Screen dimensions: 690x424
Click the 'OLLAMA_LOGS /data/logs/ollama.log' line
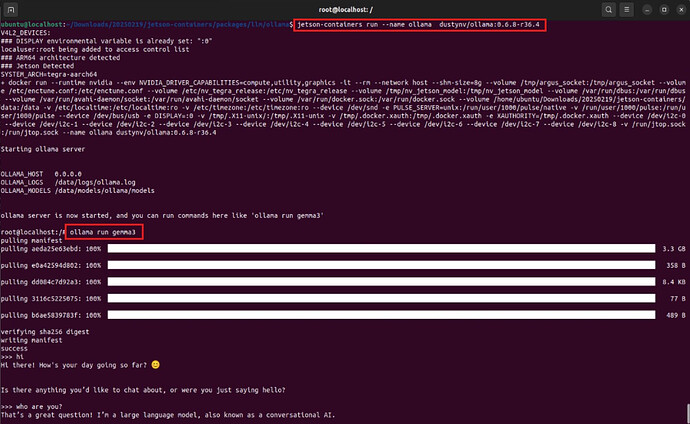tap(68, 182)
